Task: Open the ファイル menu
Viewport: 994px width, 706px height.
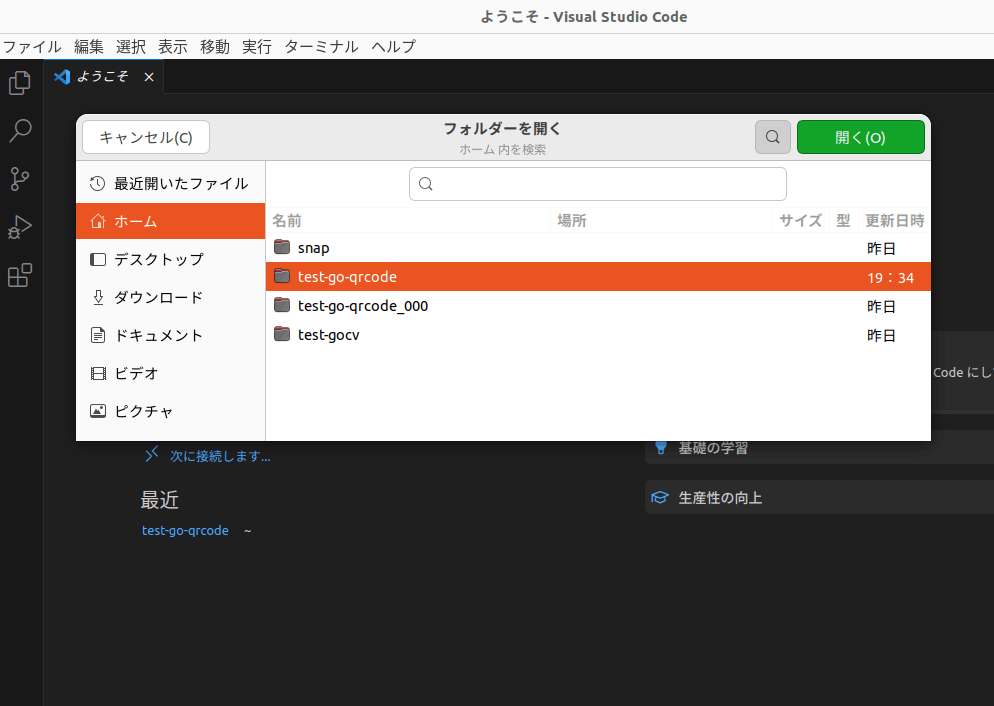Action: tap(32, 46)
